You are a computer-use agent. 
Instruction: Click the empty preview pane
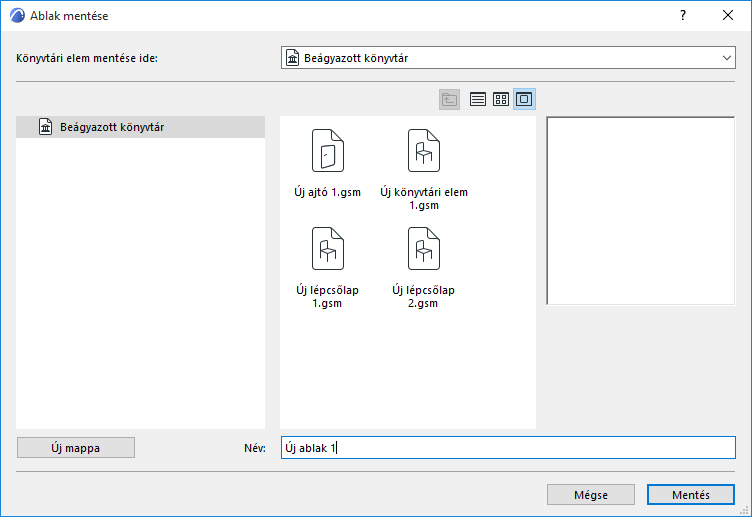(641, 211)
